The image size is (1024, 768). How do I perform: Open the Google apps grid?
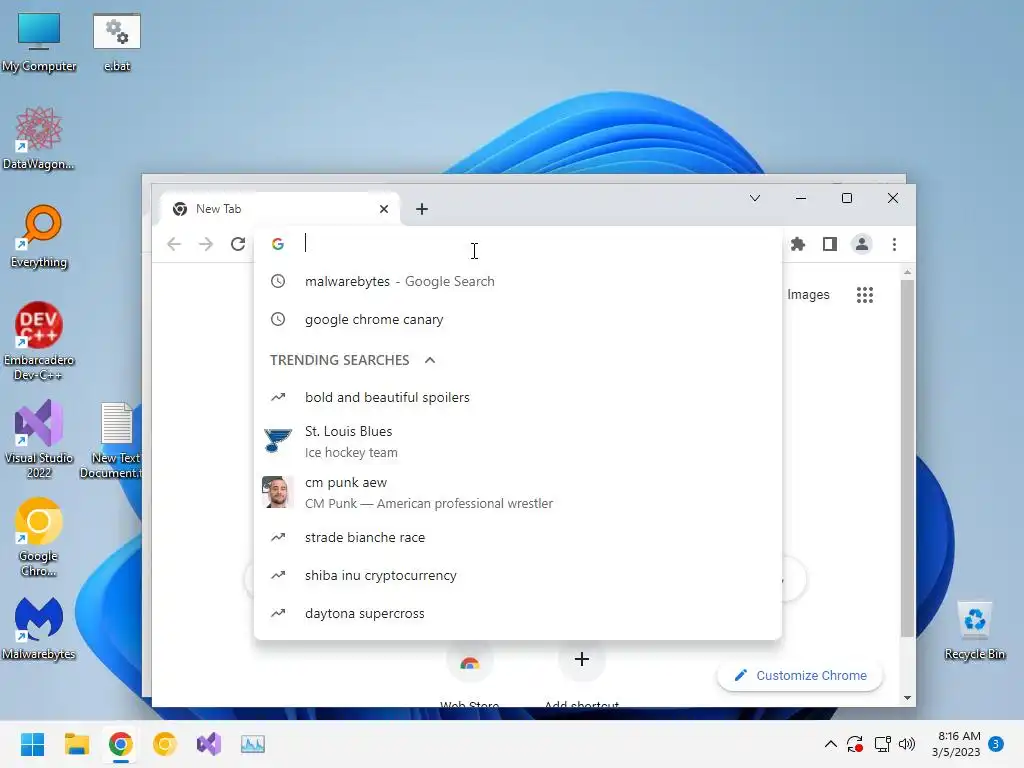click(x=865, y=295)
